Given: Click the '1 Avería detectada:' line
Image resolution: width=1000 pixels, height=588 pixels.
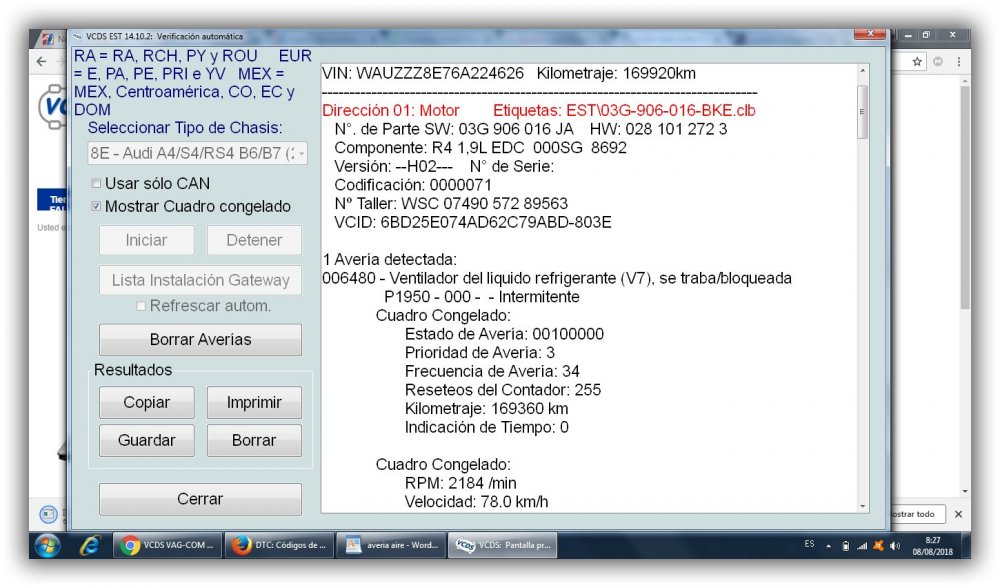Looking at the screenshot, I should click(x=389, y=260).
